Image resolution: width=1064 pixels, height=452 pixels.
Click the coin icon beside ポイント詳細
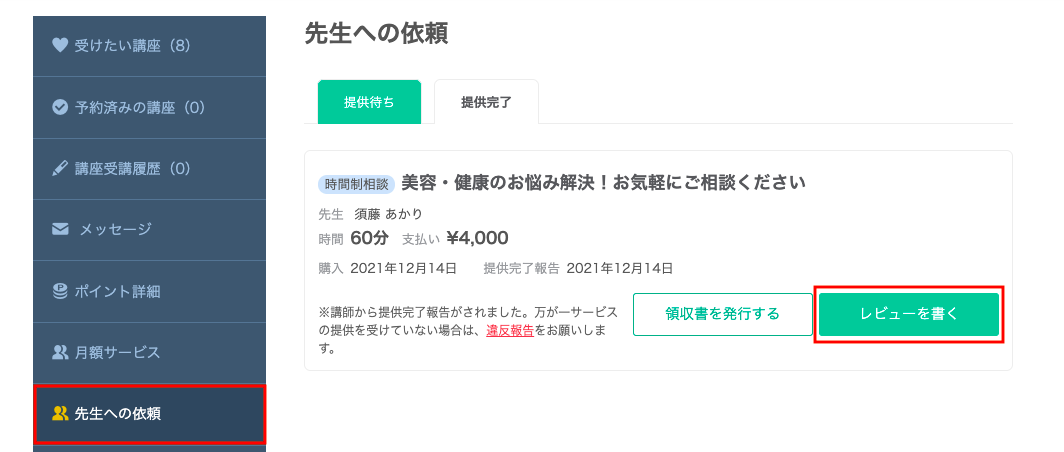coord(60,291)
